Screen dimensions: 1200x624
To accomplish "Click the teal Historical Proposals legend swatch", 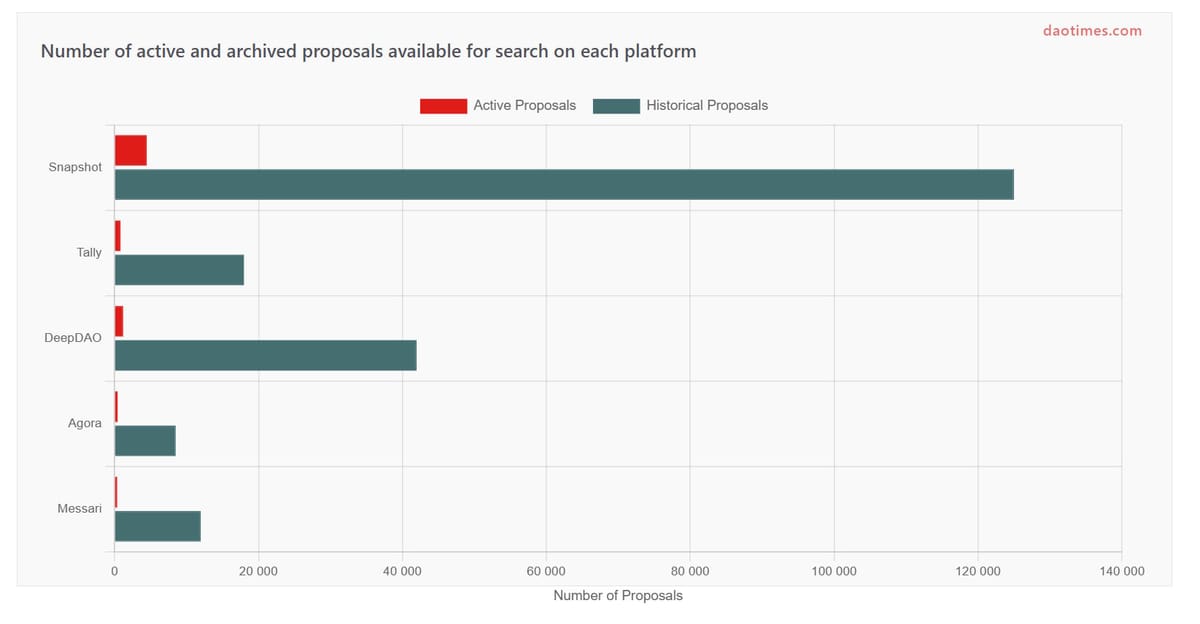I will pyautogui.click(x=616, y=106).
